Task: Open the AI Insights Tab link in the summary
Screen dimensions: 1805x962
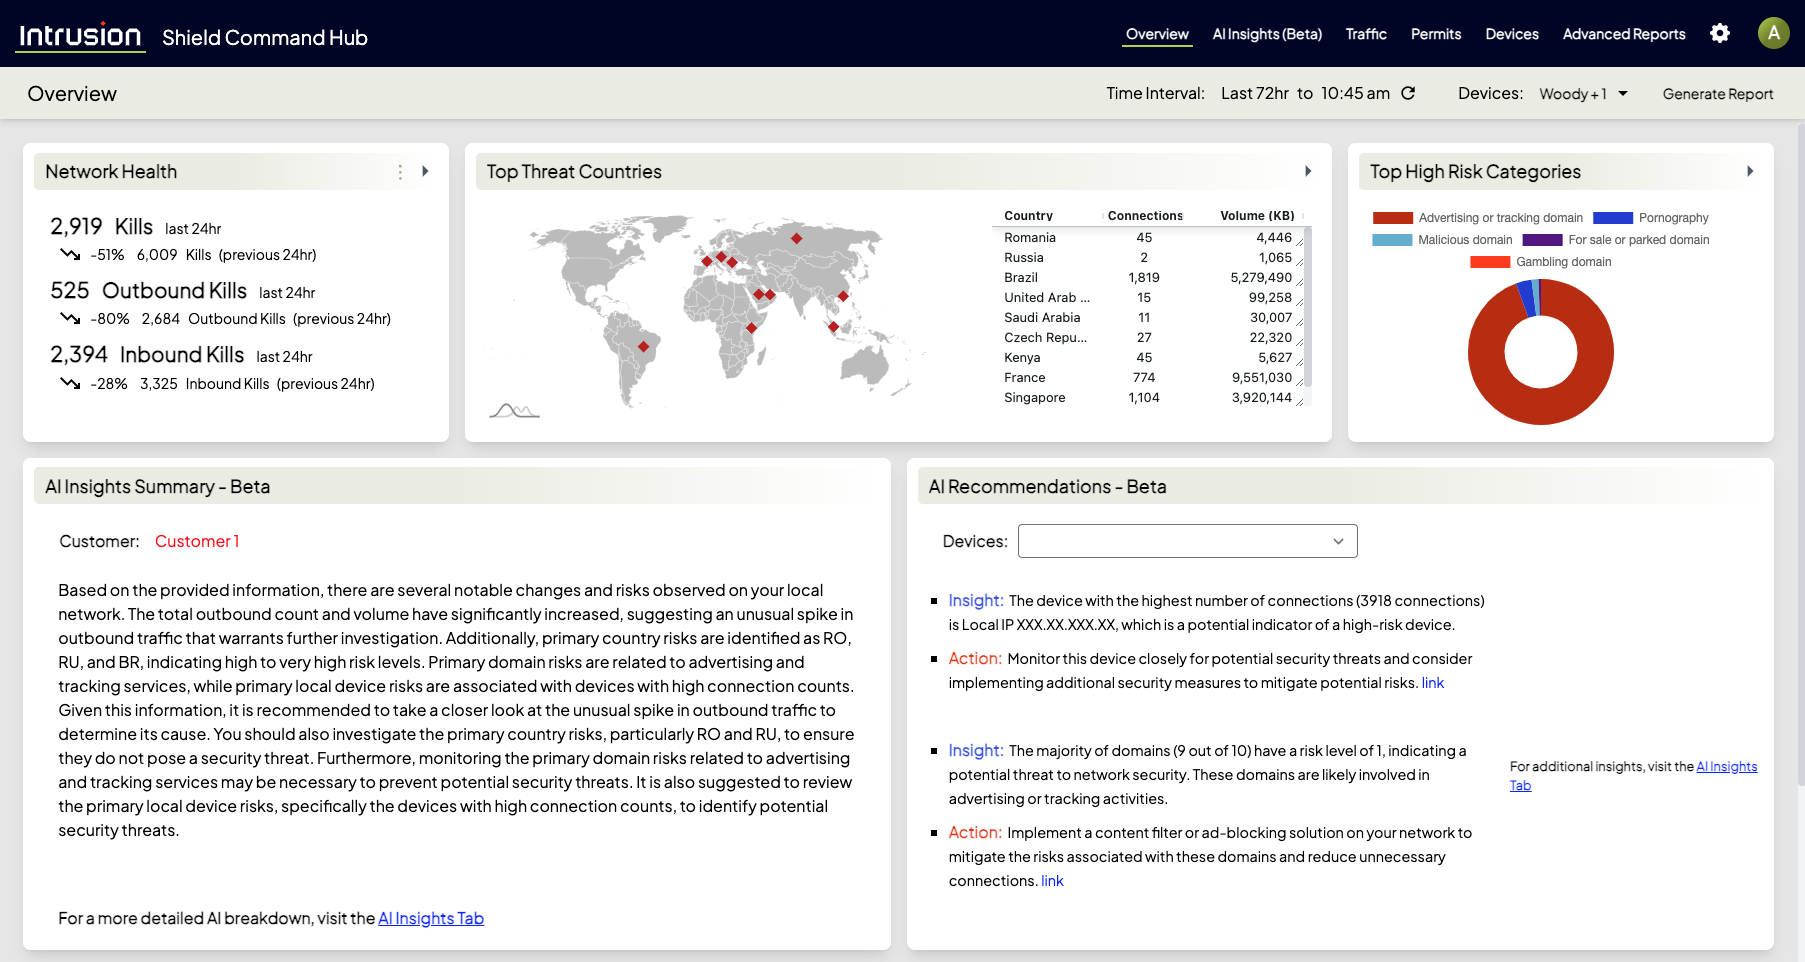Action: click(x=431, y=918)
